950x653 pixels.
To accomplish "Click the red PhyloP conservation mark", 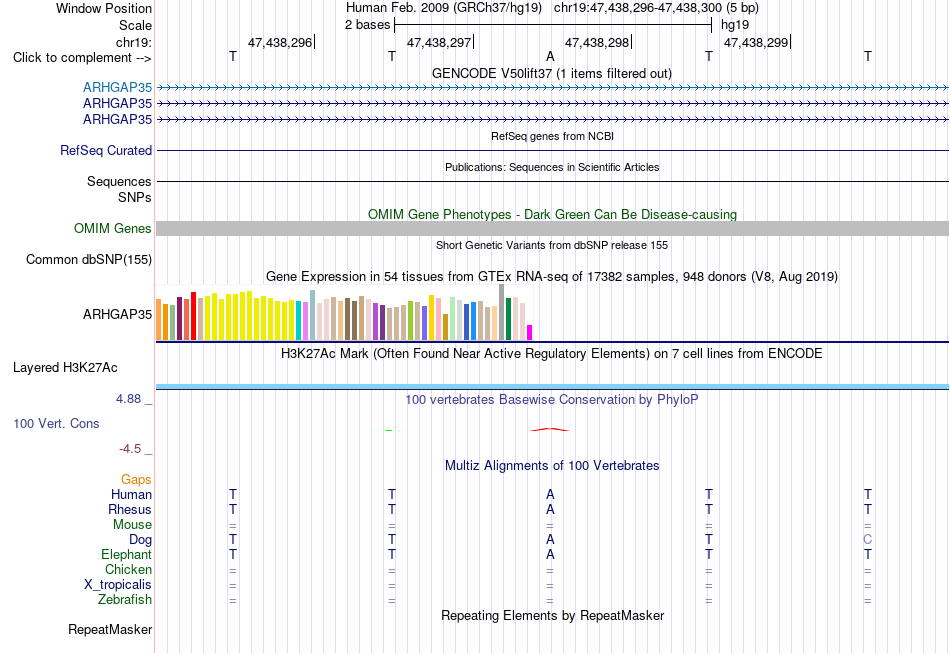I will point(550,429).
